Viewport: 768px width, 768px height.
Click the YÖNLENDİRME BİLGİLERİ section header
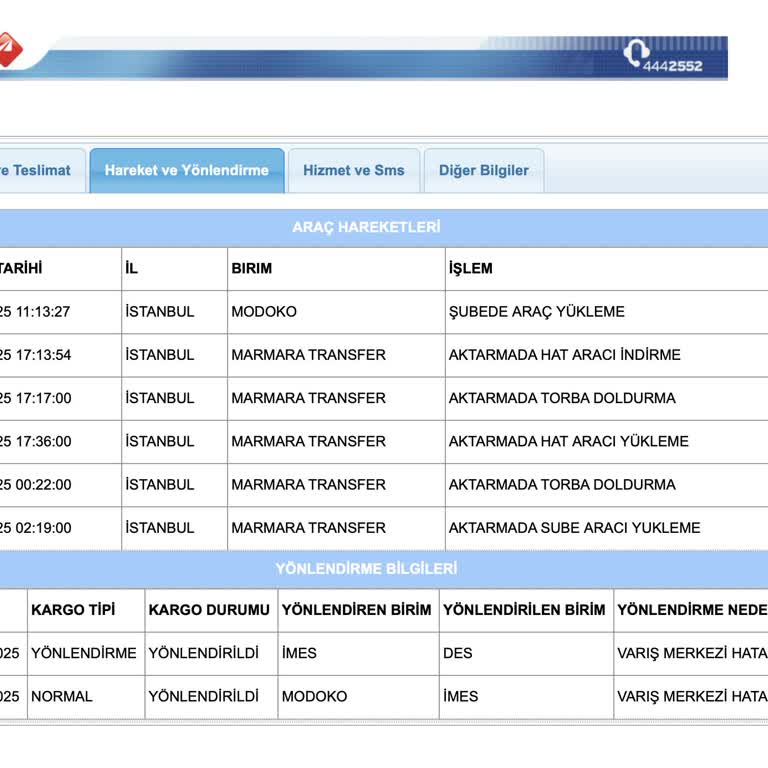366,569
